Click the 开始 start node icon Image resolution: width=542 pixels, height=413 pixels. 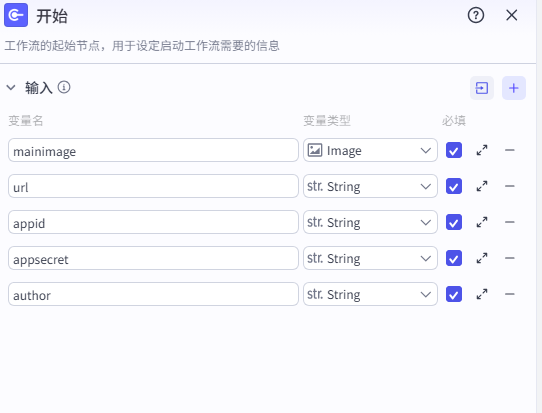pos(16,15)
